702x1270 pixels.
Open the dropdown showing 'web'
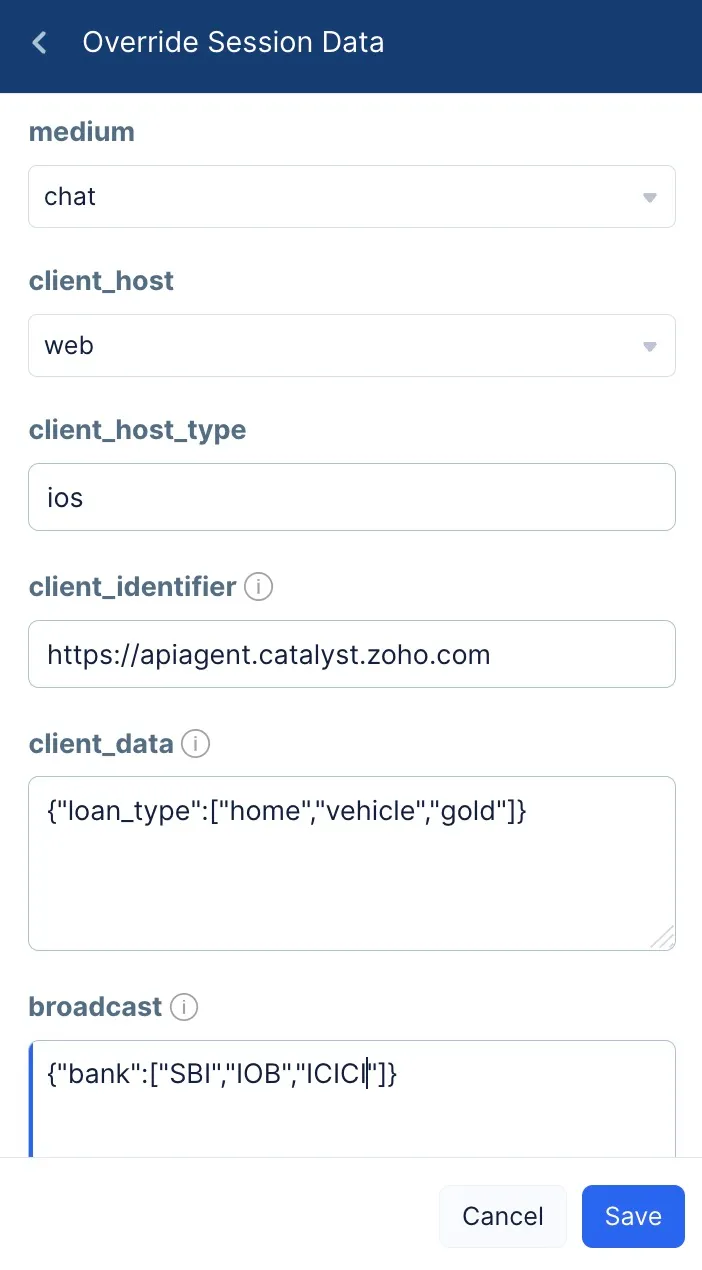(340, 346)
